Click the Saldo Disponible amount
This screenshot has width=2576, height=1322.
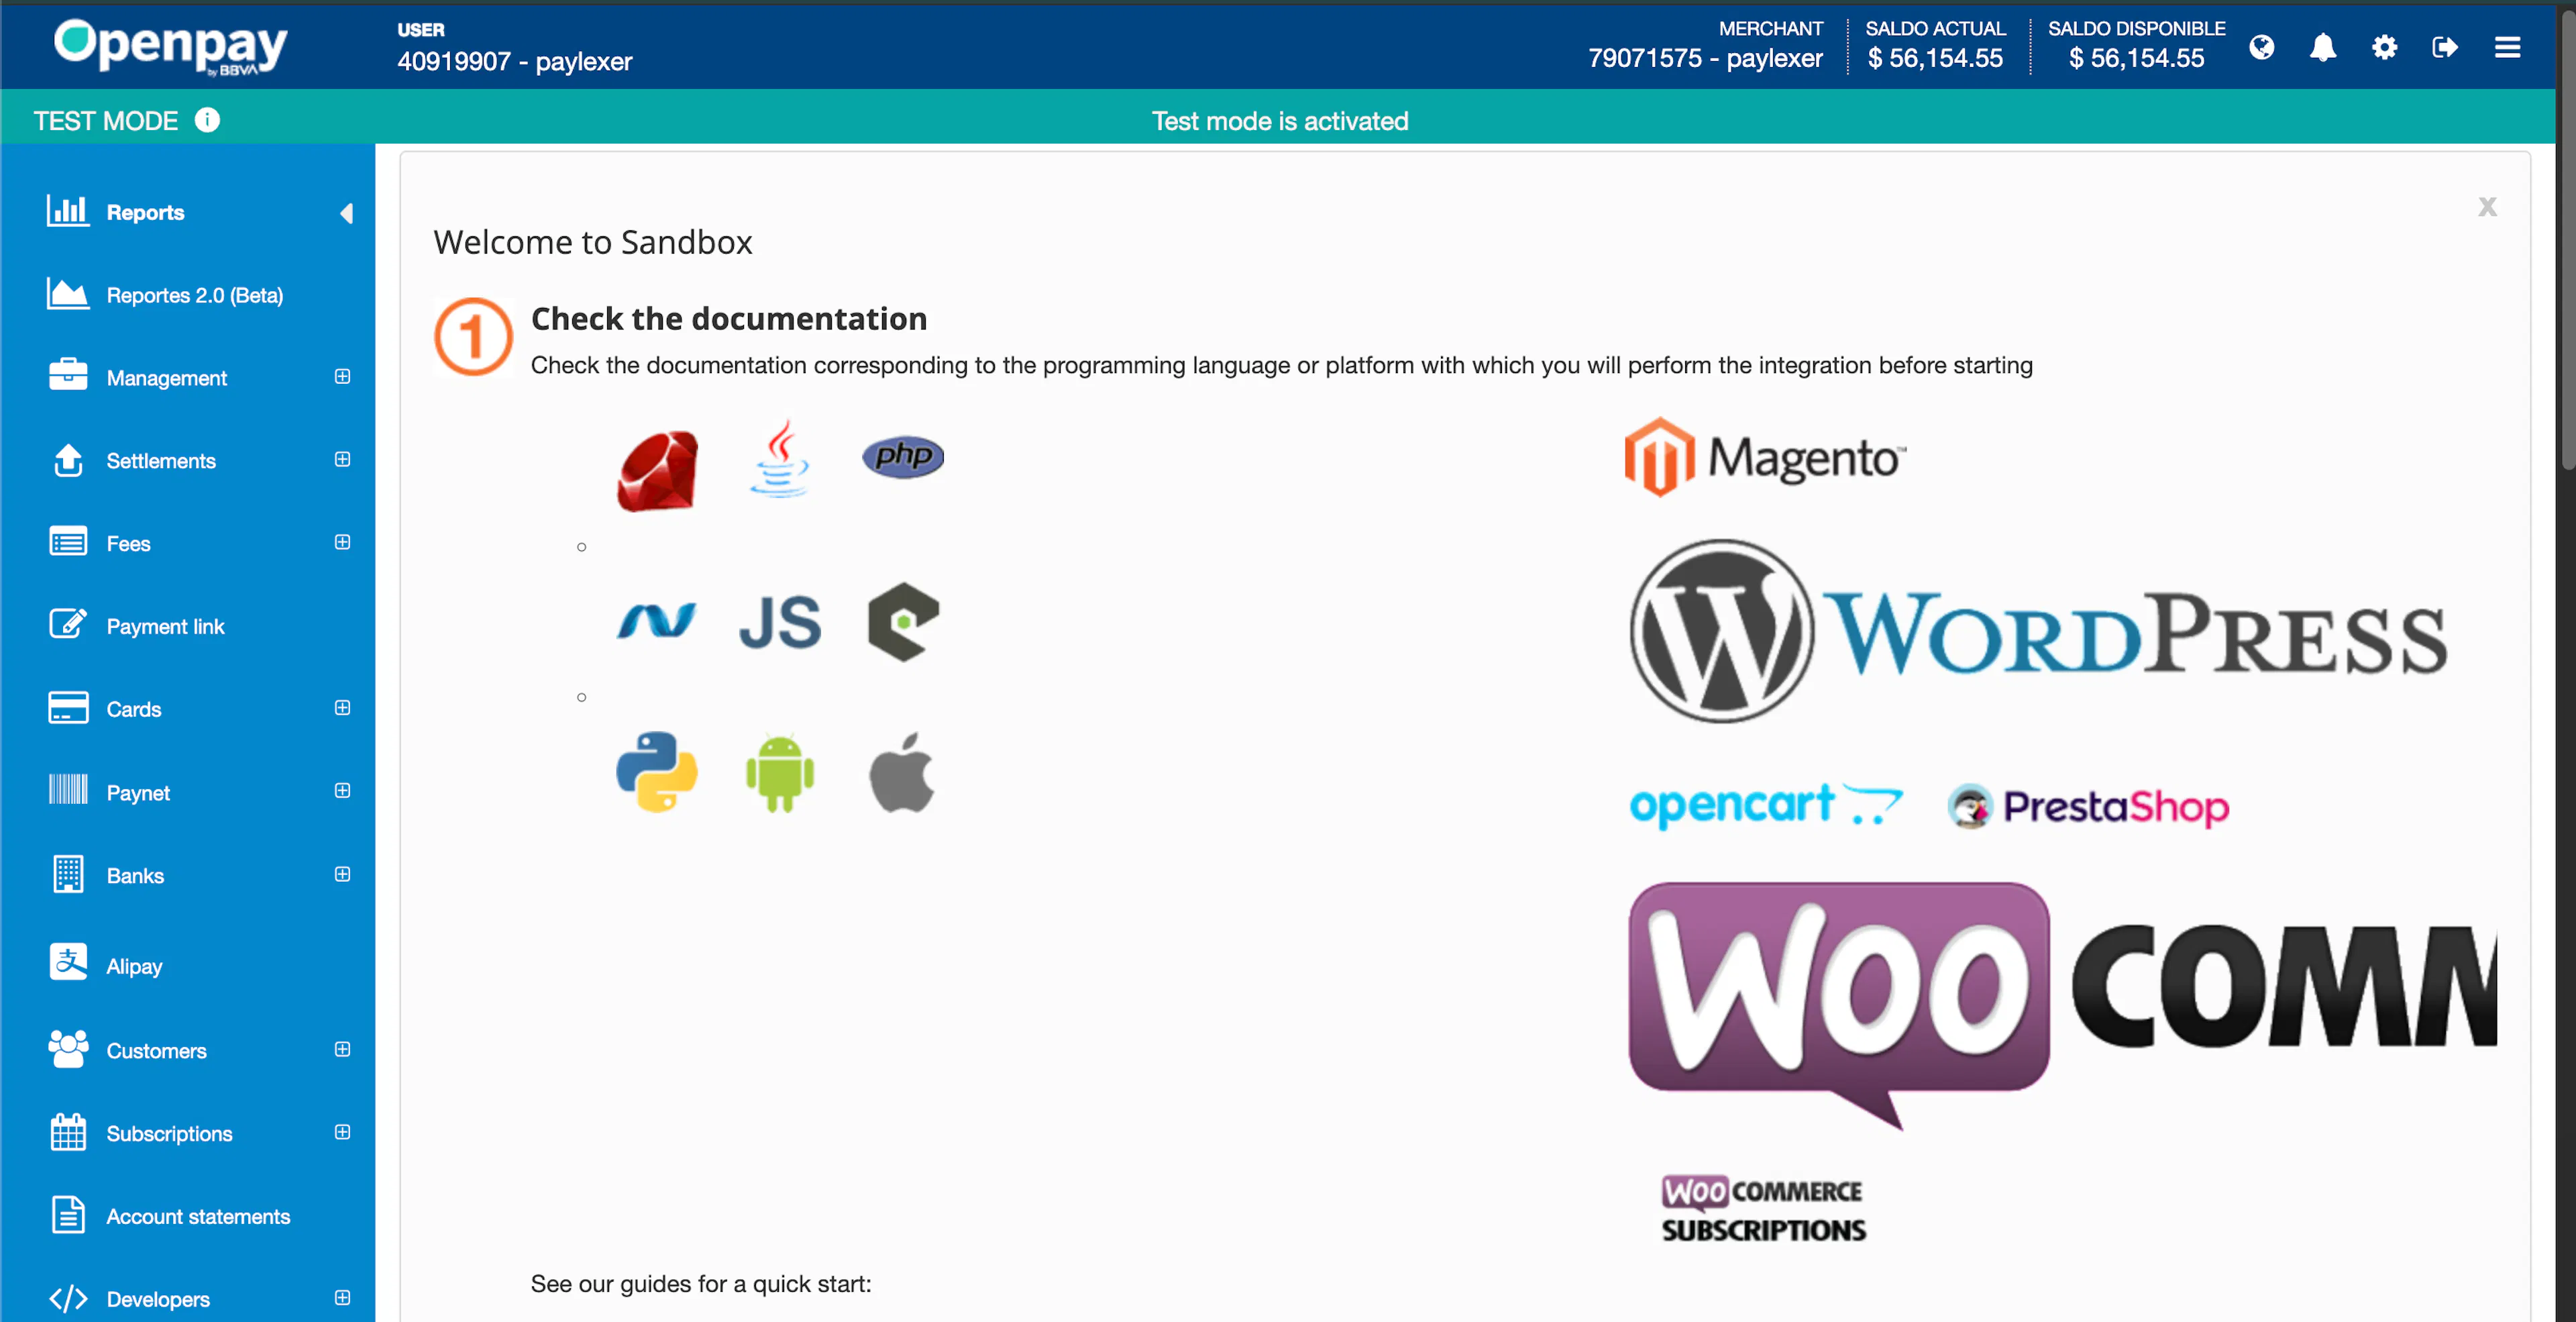tap(2136, 59)
